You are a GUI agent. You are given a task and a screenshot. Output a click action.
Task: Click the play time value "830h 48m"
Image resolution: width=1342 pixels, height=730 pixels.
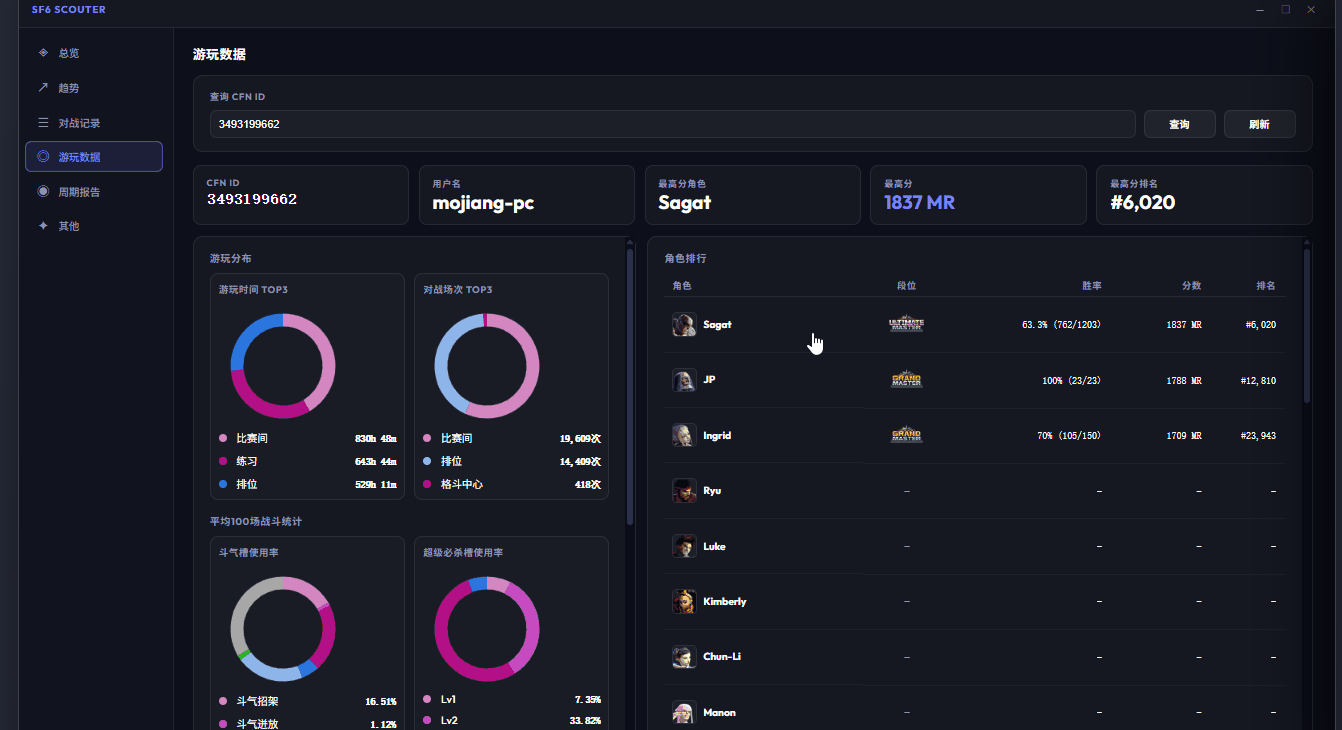tap(376, 439)
